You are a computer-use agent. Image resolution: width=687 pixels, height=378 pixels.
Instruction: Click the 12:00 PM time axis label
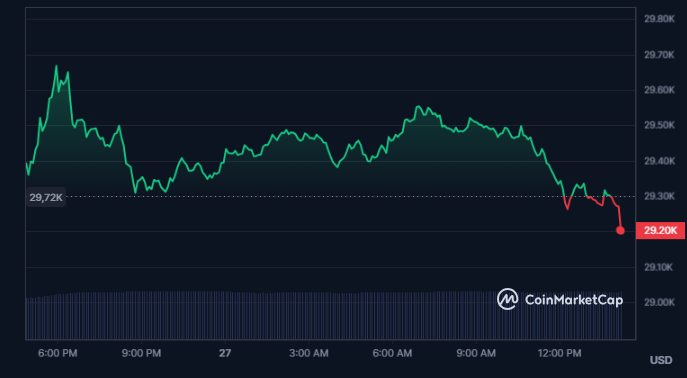point(560,353)
